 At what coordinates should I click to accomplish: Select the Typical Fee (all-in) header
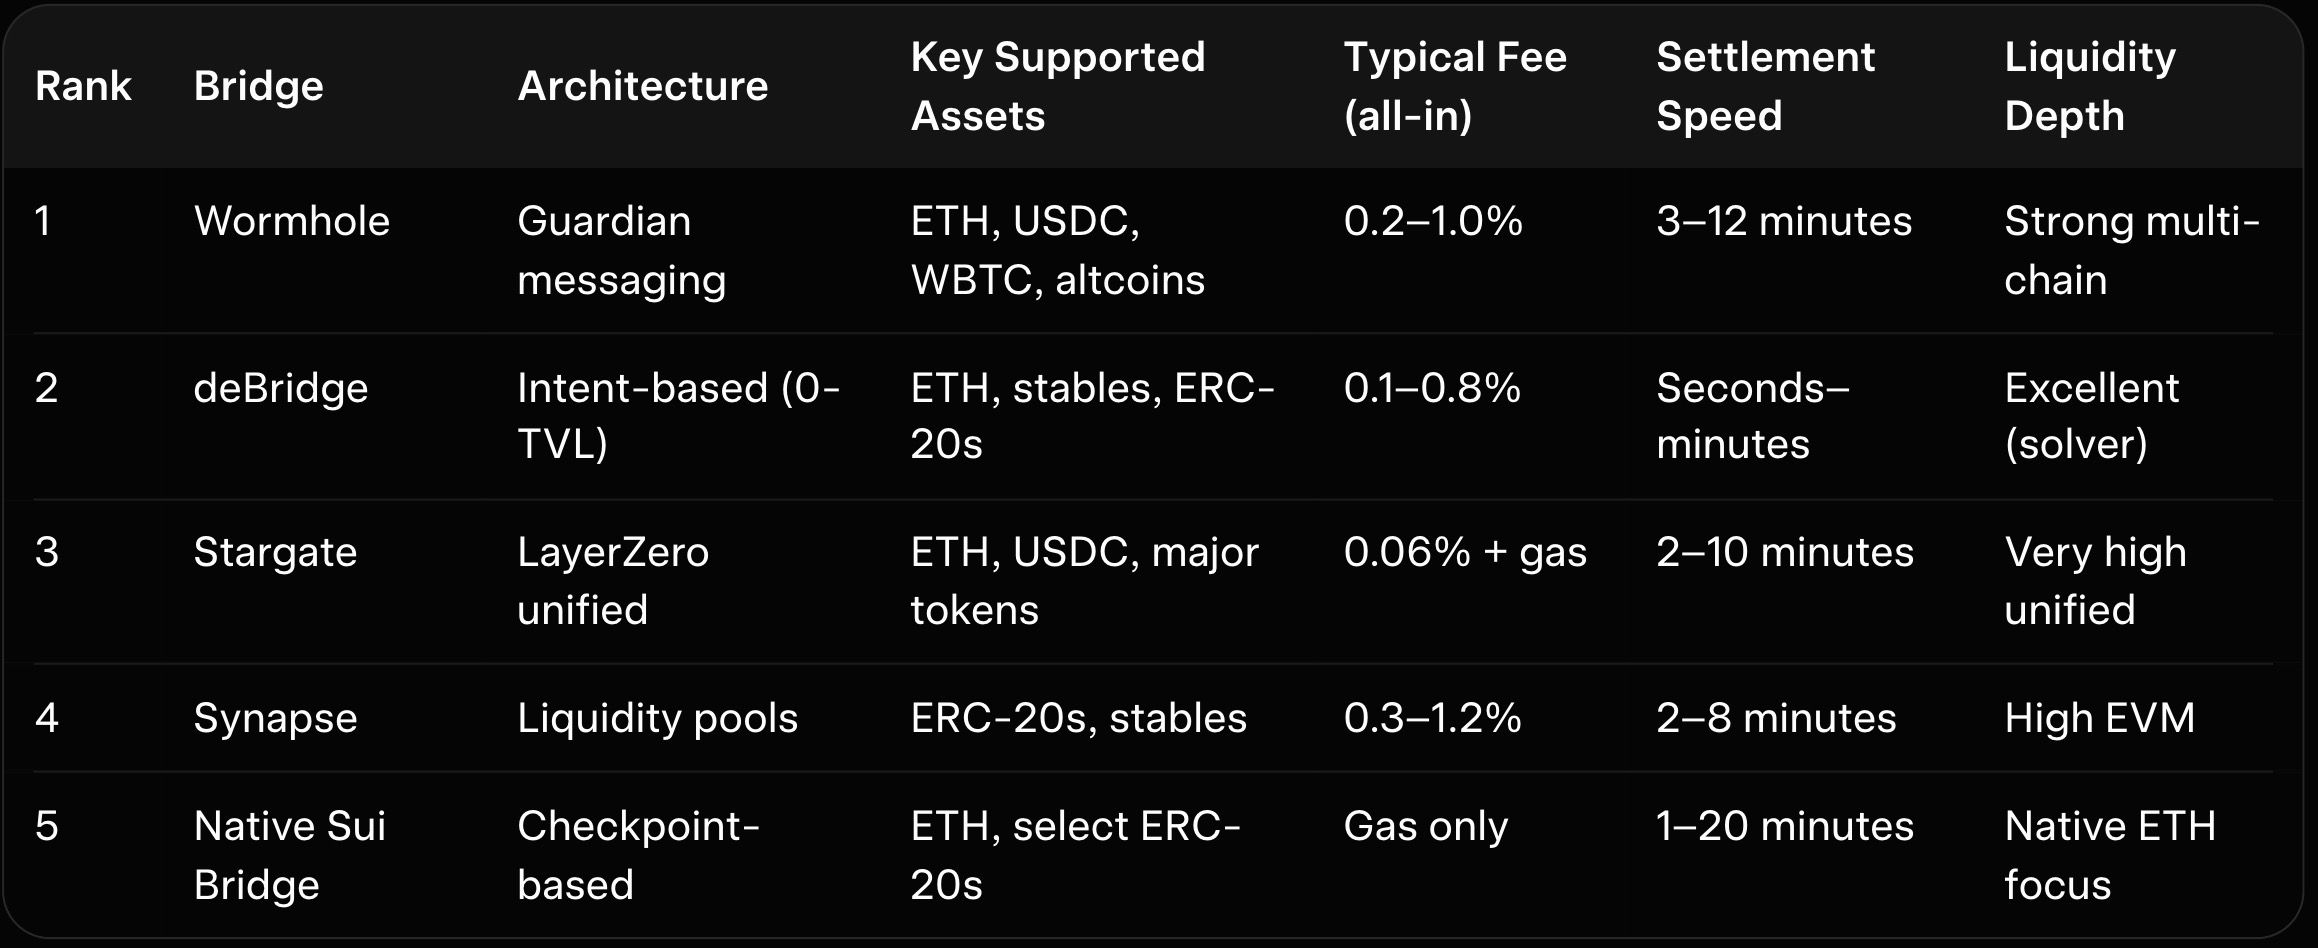point(1454,86)
